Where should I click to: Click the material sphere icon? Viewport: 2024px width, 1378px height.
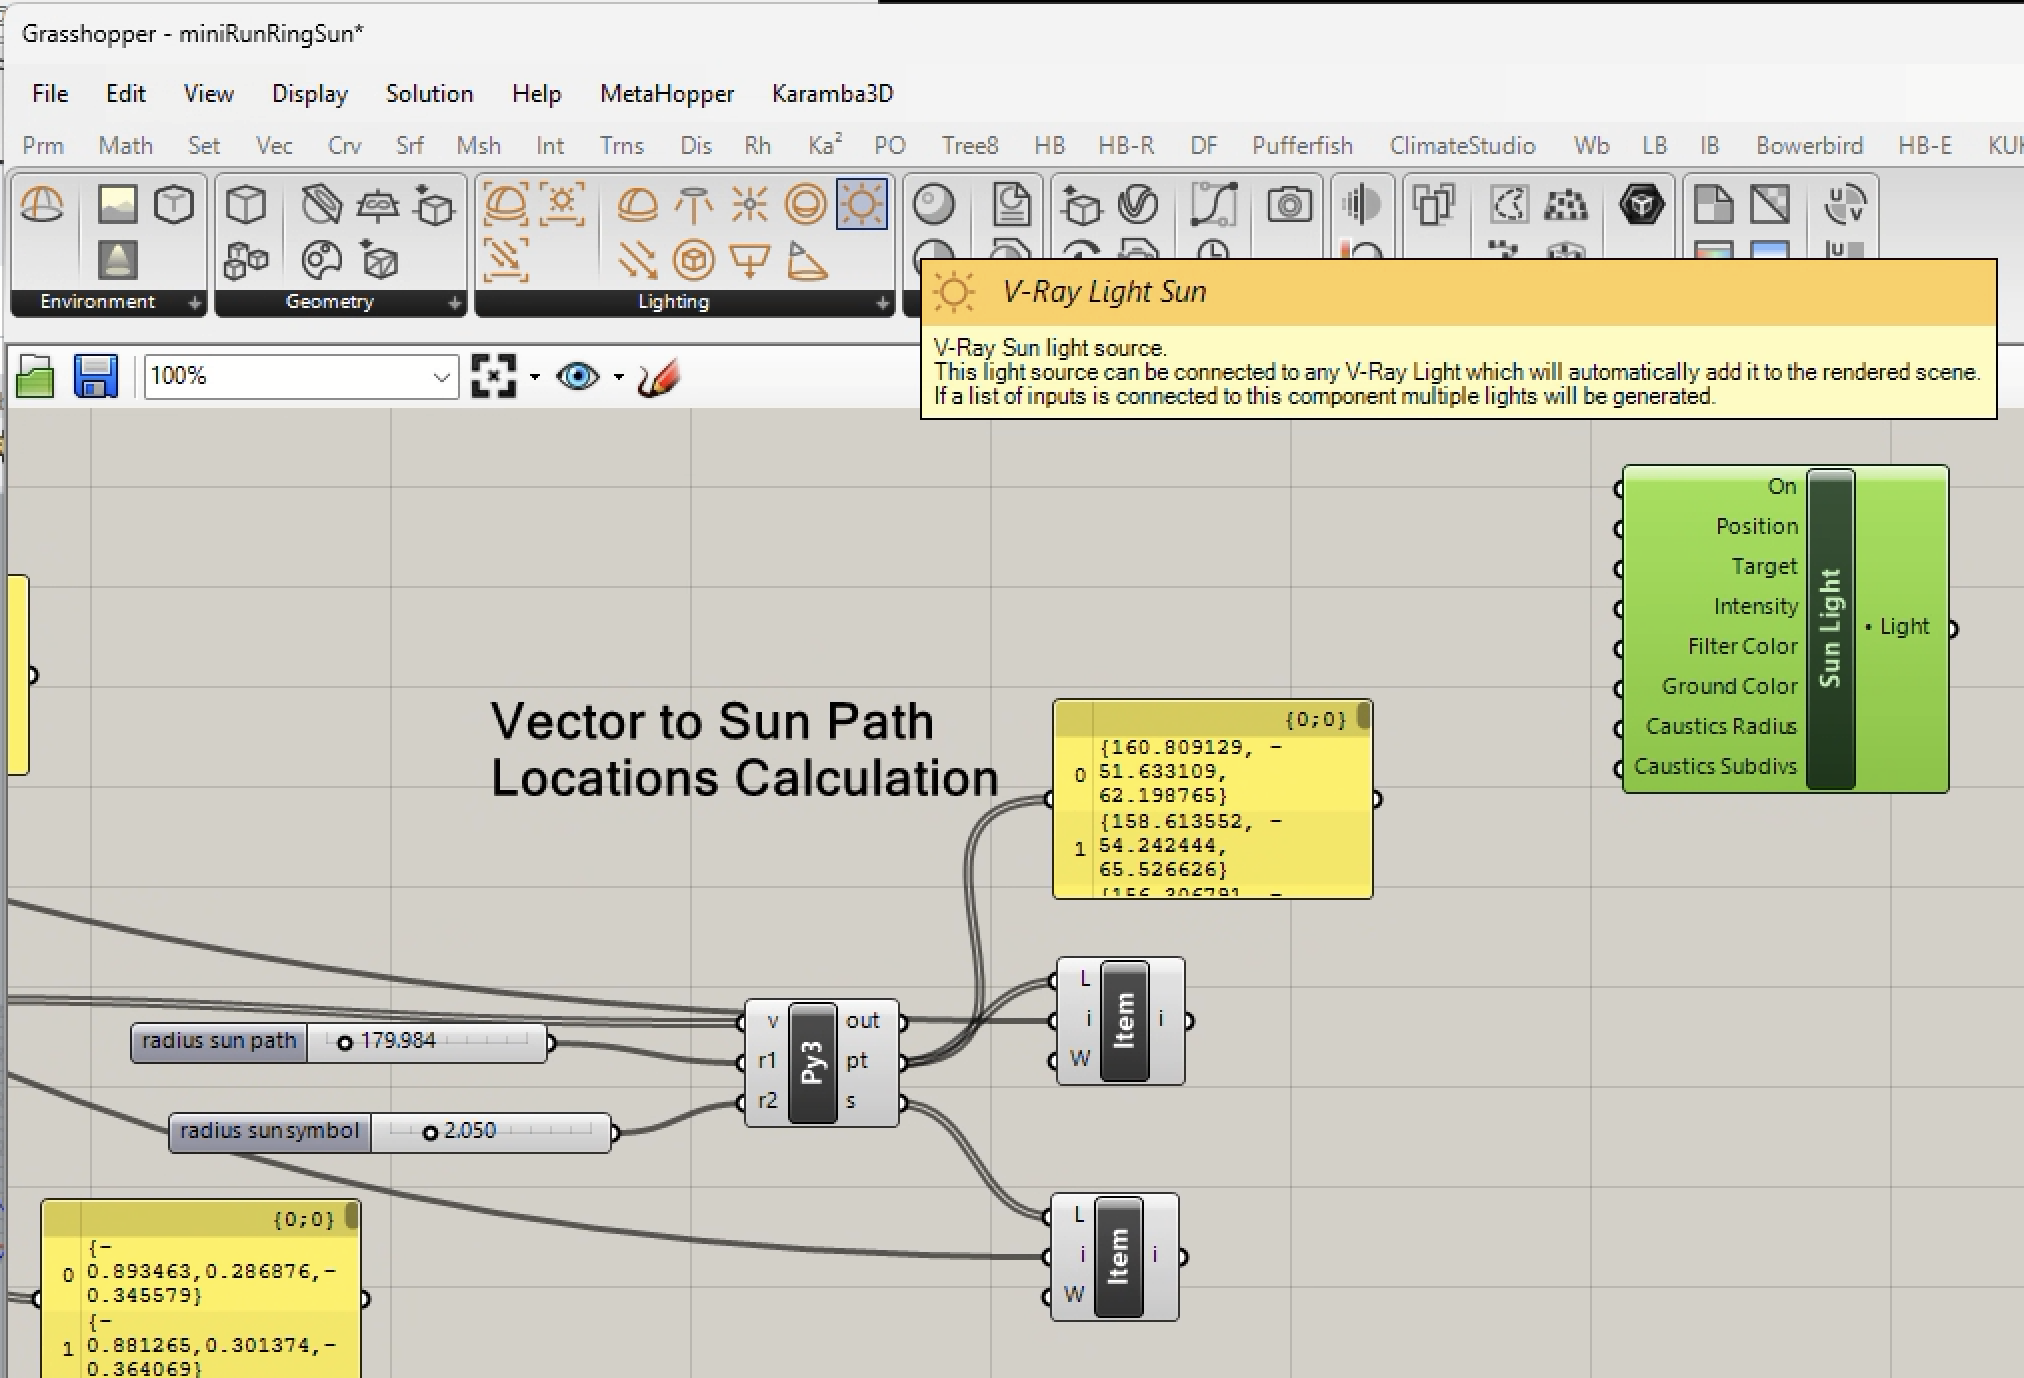tap(934, 205)
